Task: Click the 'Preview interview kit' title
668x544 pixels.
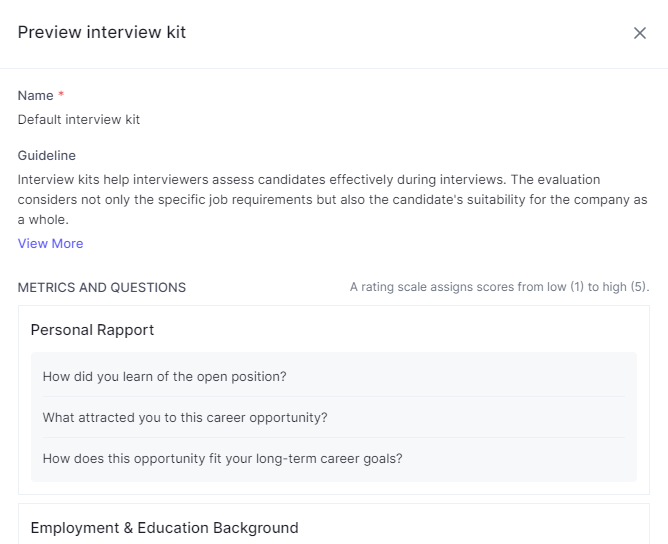Action: point(102,32)
